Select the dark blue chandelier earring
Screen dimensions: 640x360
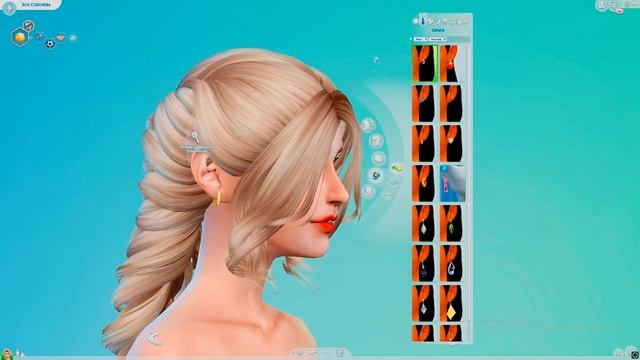tap(423, 263)
